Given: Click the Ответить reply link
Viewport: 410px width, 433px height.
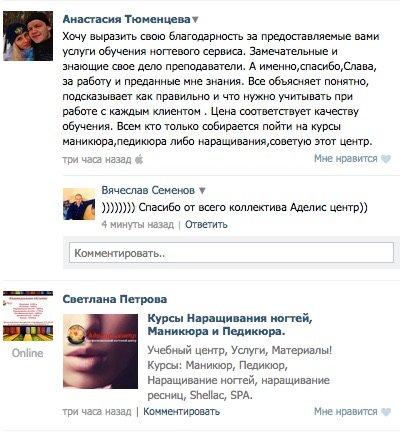Looking at the screenshot, I should coord(206,224).
